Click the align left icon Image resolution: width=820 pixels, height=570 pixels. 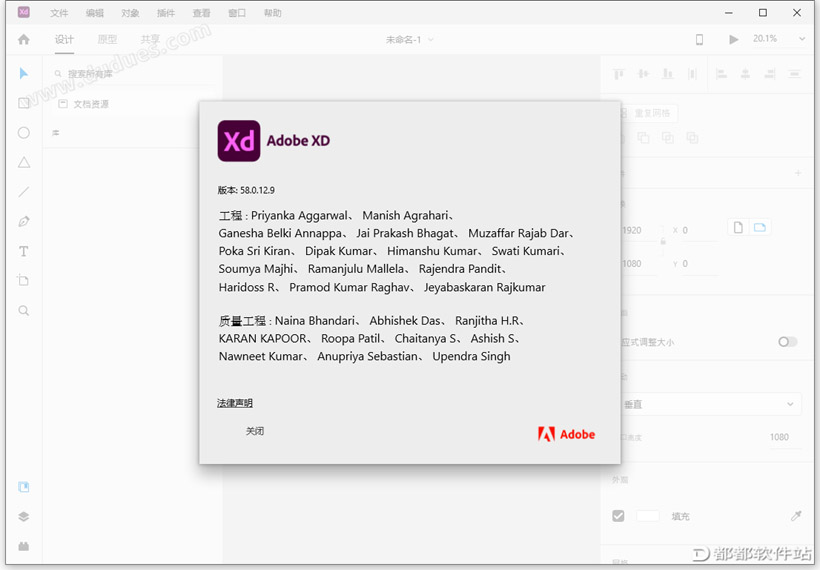pos(721,74)
